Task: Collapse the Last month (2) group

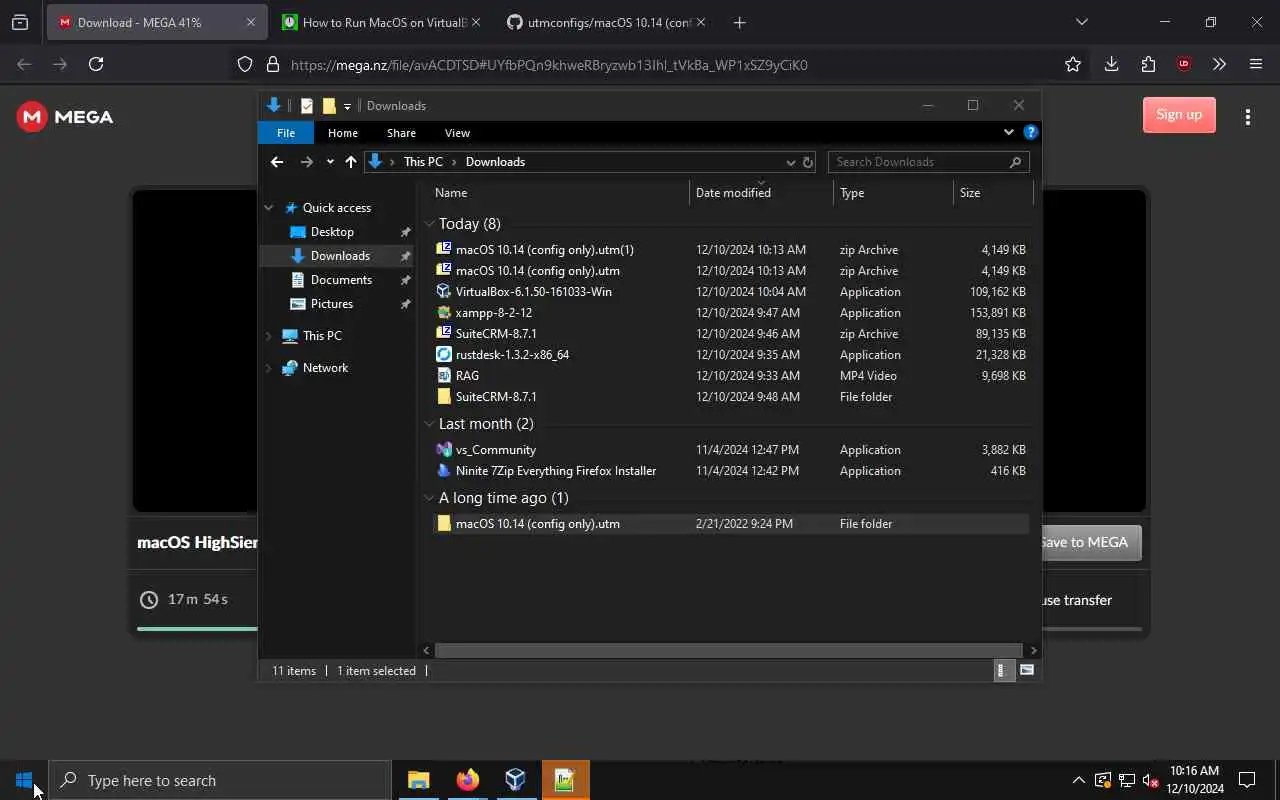Action: [429, 424]
